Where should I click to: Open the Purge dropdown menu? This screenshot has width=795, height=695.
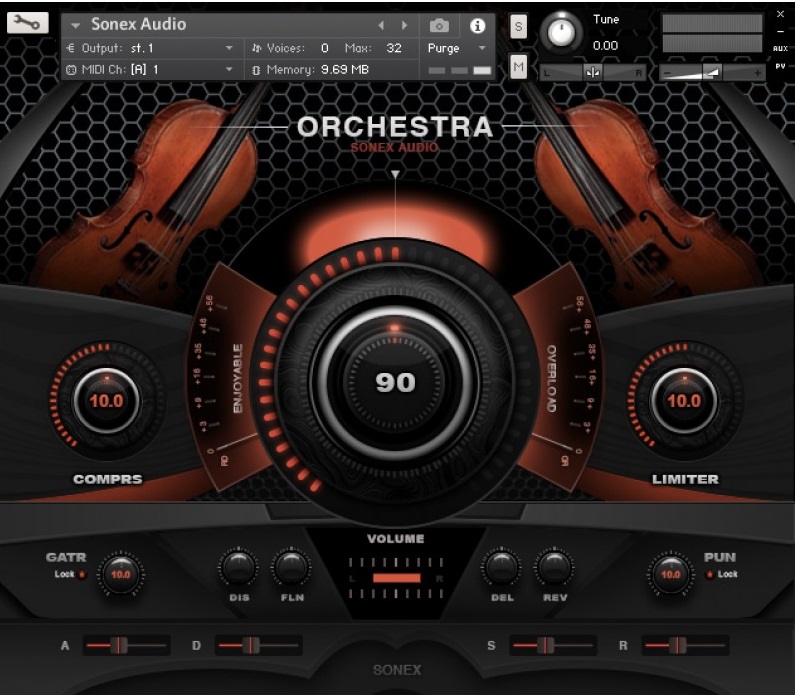point(457,48)
